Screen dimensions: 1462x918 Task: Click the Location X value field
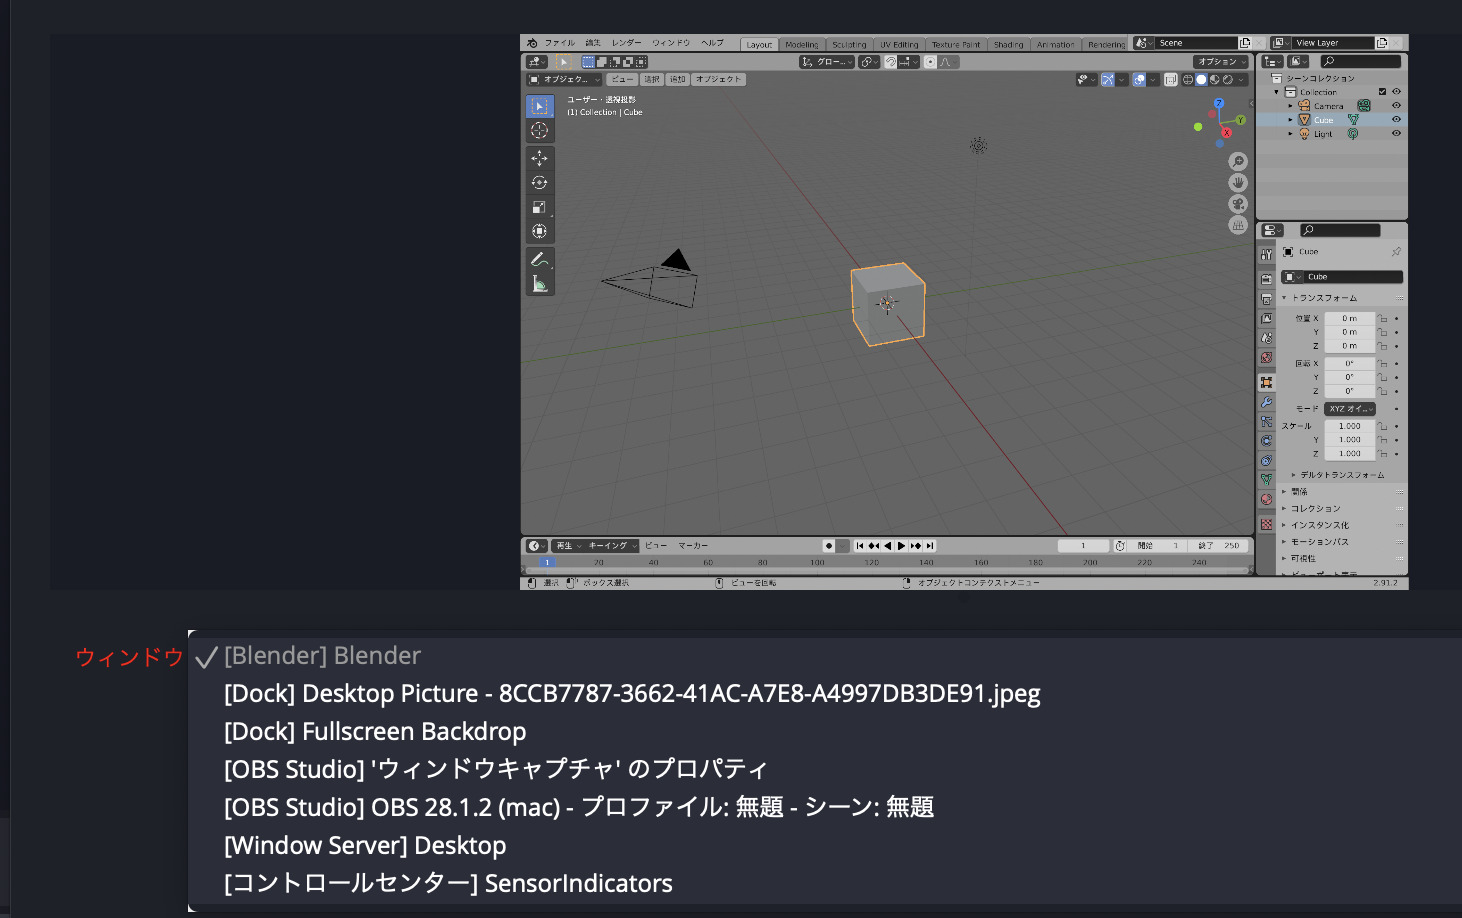(x=1350, y=318)
